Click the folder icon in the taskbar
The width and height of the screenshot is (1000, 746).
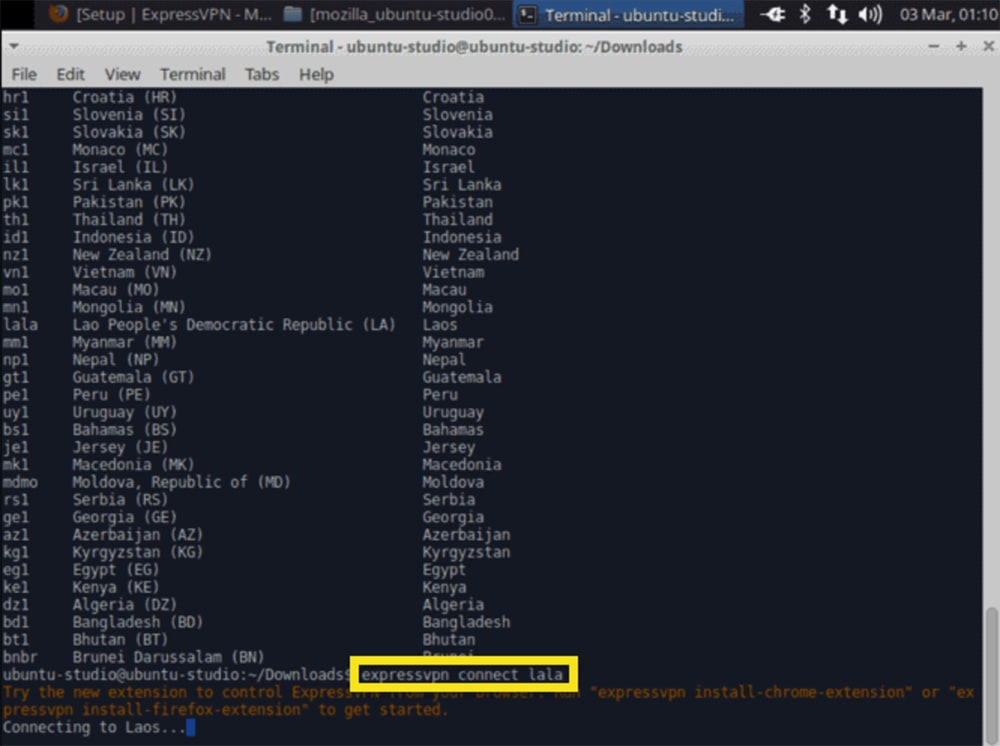[x=293, y=14]
